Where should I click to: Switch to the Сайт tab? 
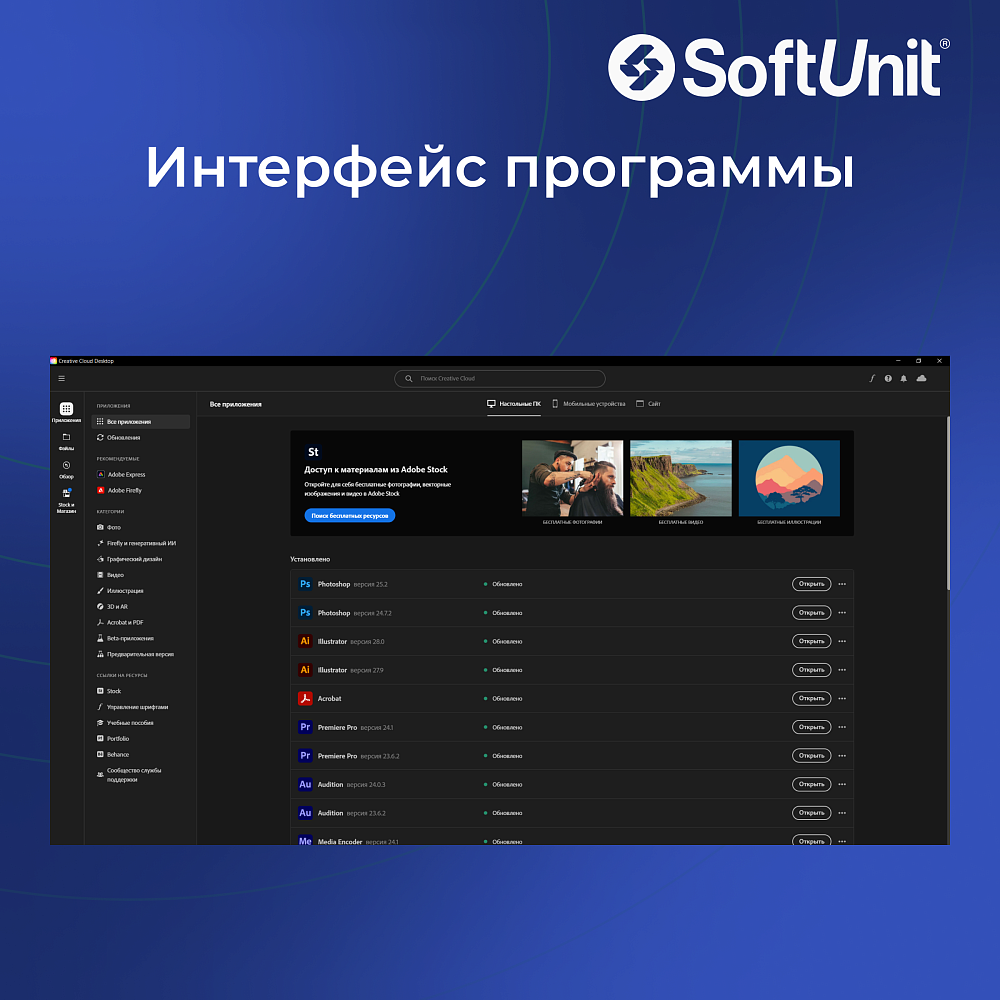click(649, 404)
